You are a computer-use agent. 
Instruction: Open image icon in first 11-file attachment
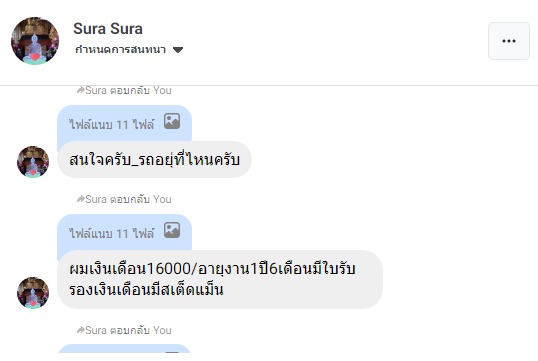coord(172,121)
